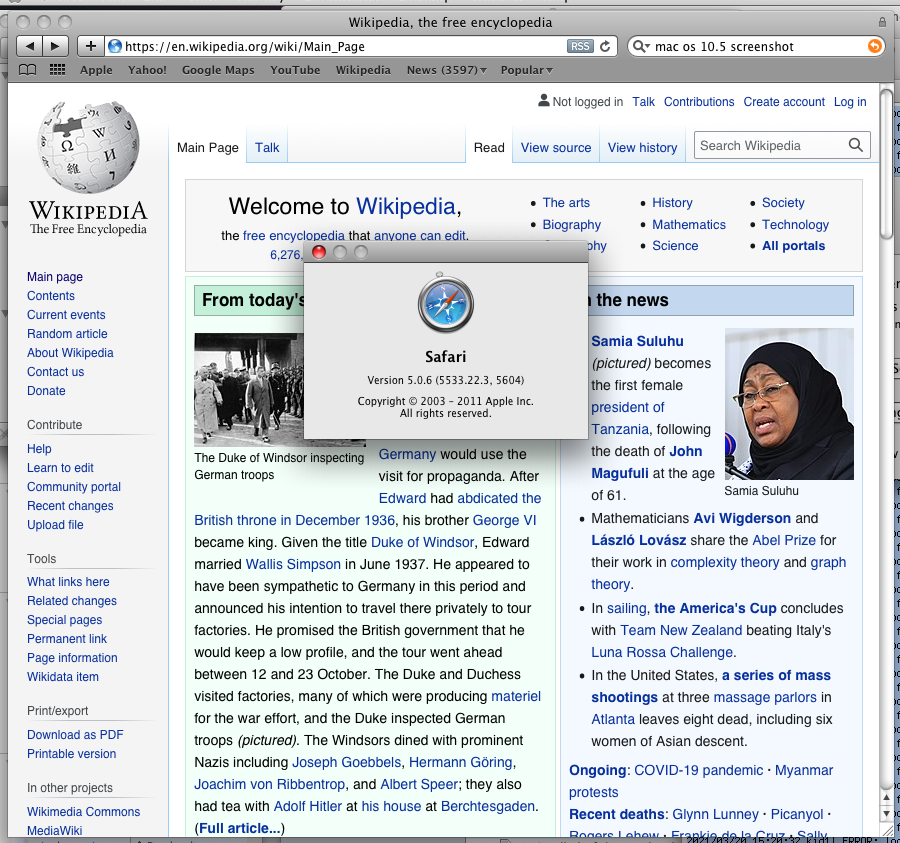Open the Current events sidebar link
900x843 pixels.
click(66, 314)
